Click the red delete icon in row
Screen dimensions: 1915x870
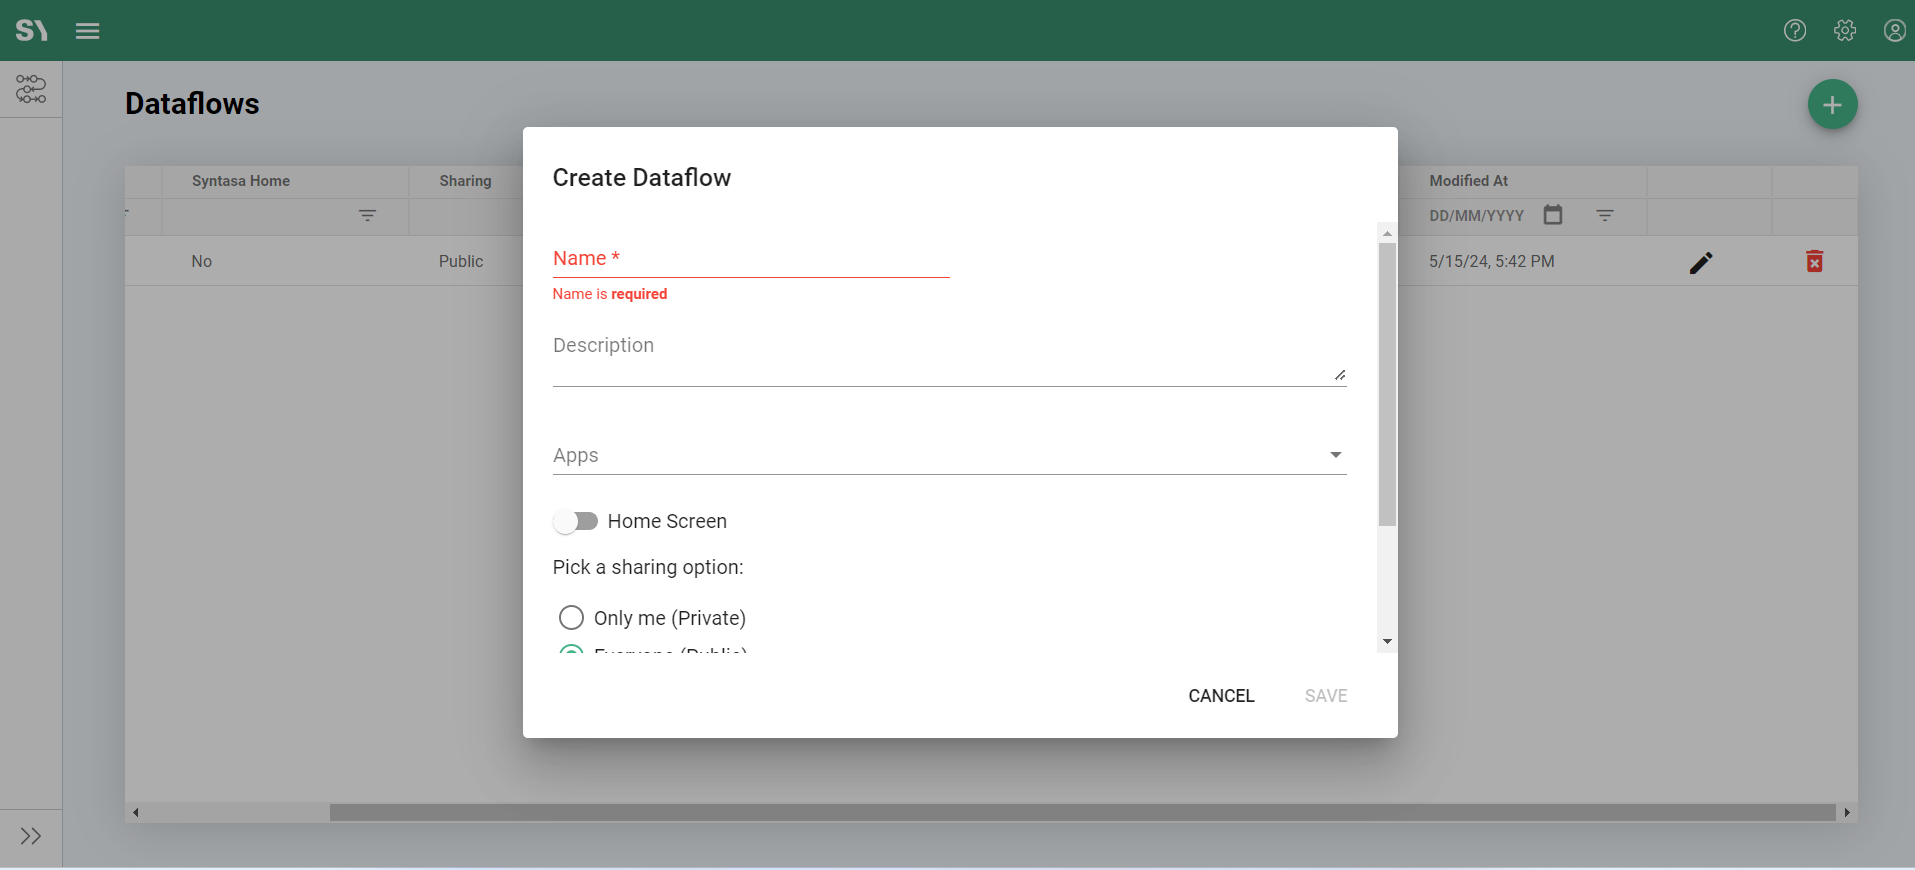pyautogui.click(x=1814, y=262)
